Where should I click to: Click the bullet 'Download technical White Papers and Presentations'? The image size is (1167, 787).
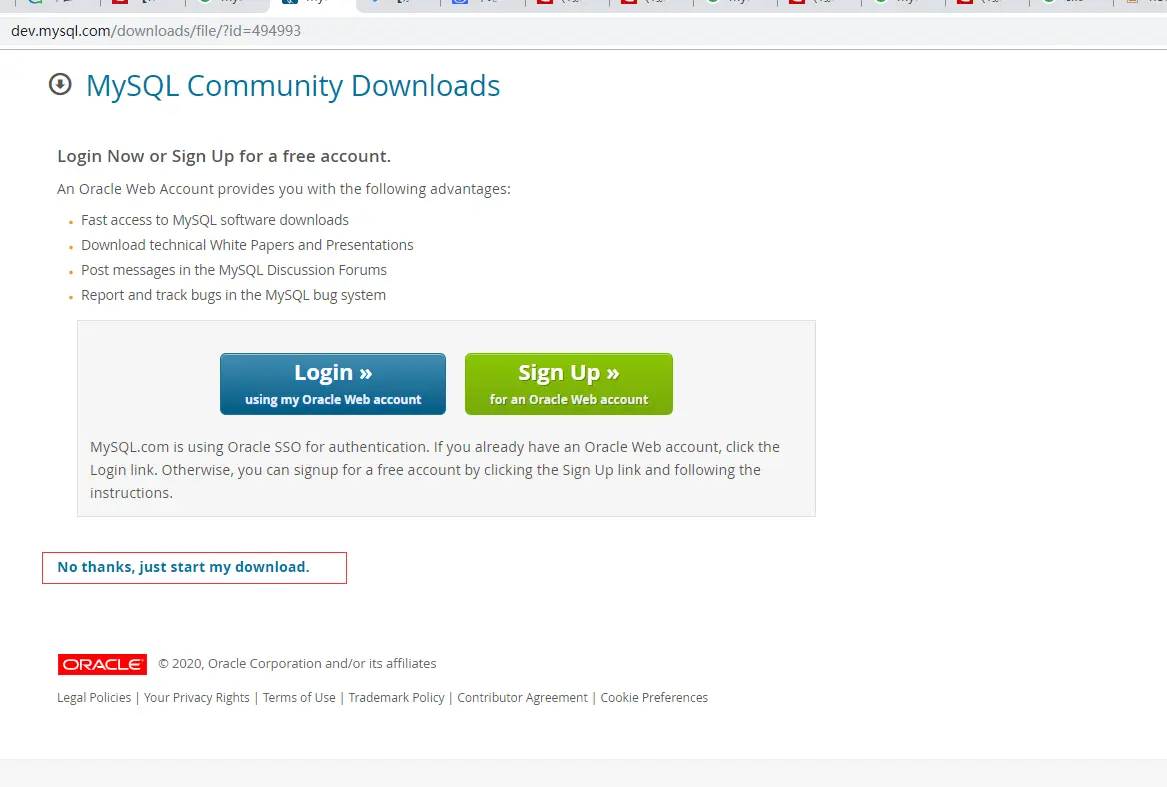(247, 245)
